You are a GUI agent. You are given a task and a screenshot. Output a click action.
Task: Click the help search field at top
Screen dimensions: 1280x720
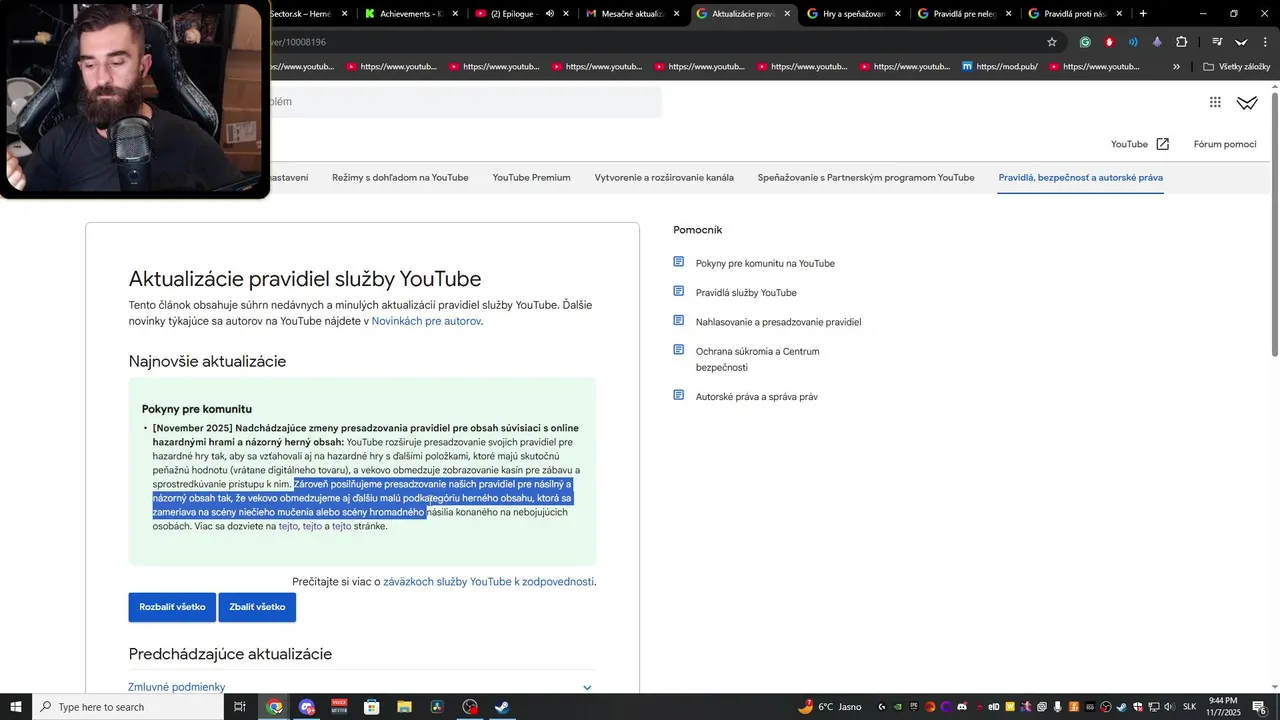465,102
